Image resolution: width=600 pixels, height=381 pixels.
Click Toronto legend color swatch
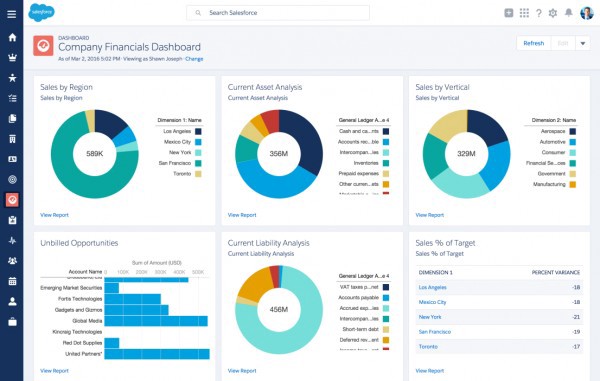pyautogui.click(x=198, y=174)
